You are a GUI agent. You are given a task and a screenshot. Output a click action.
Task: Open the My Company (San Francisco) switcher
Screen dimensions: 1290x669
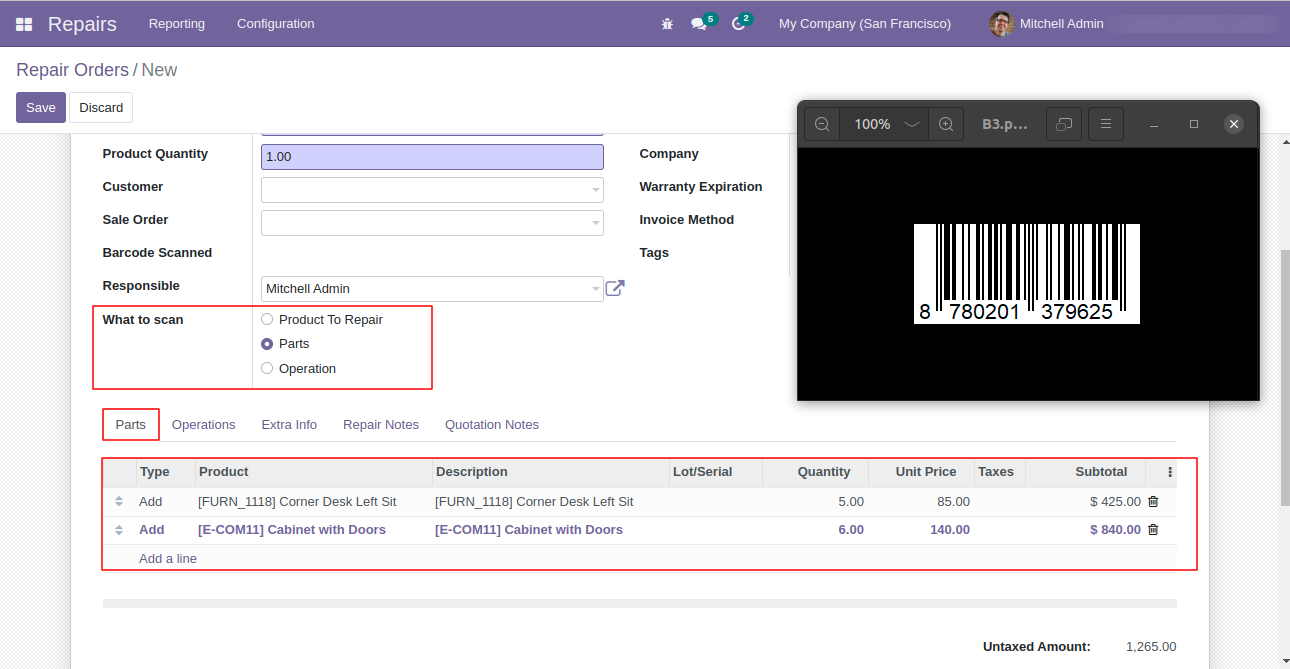(x=865, y=24)
